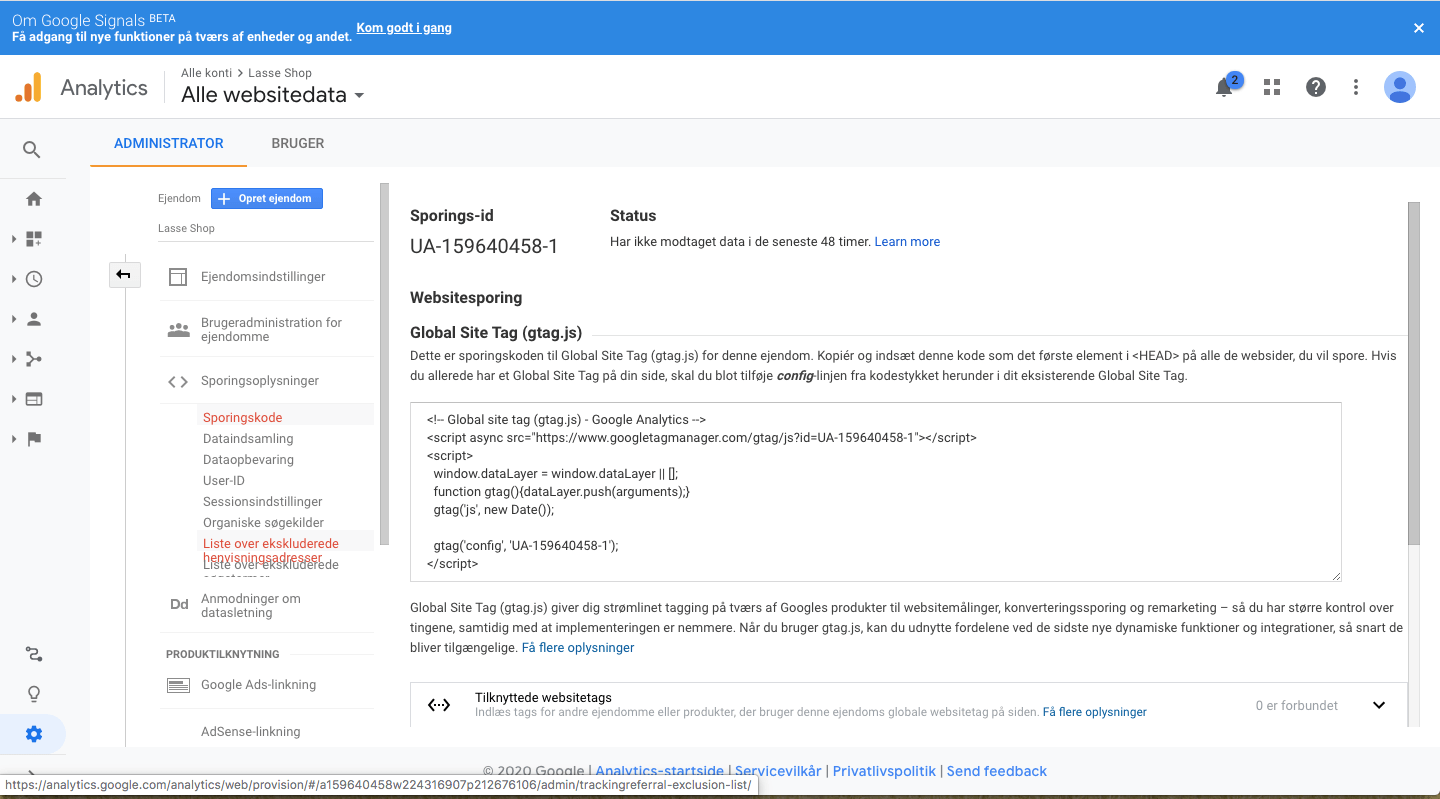Open the Alle websitedata account dropdown

(273, 95)
